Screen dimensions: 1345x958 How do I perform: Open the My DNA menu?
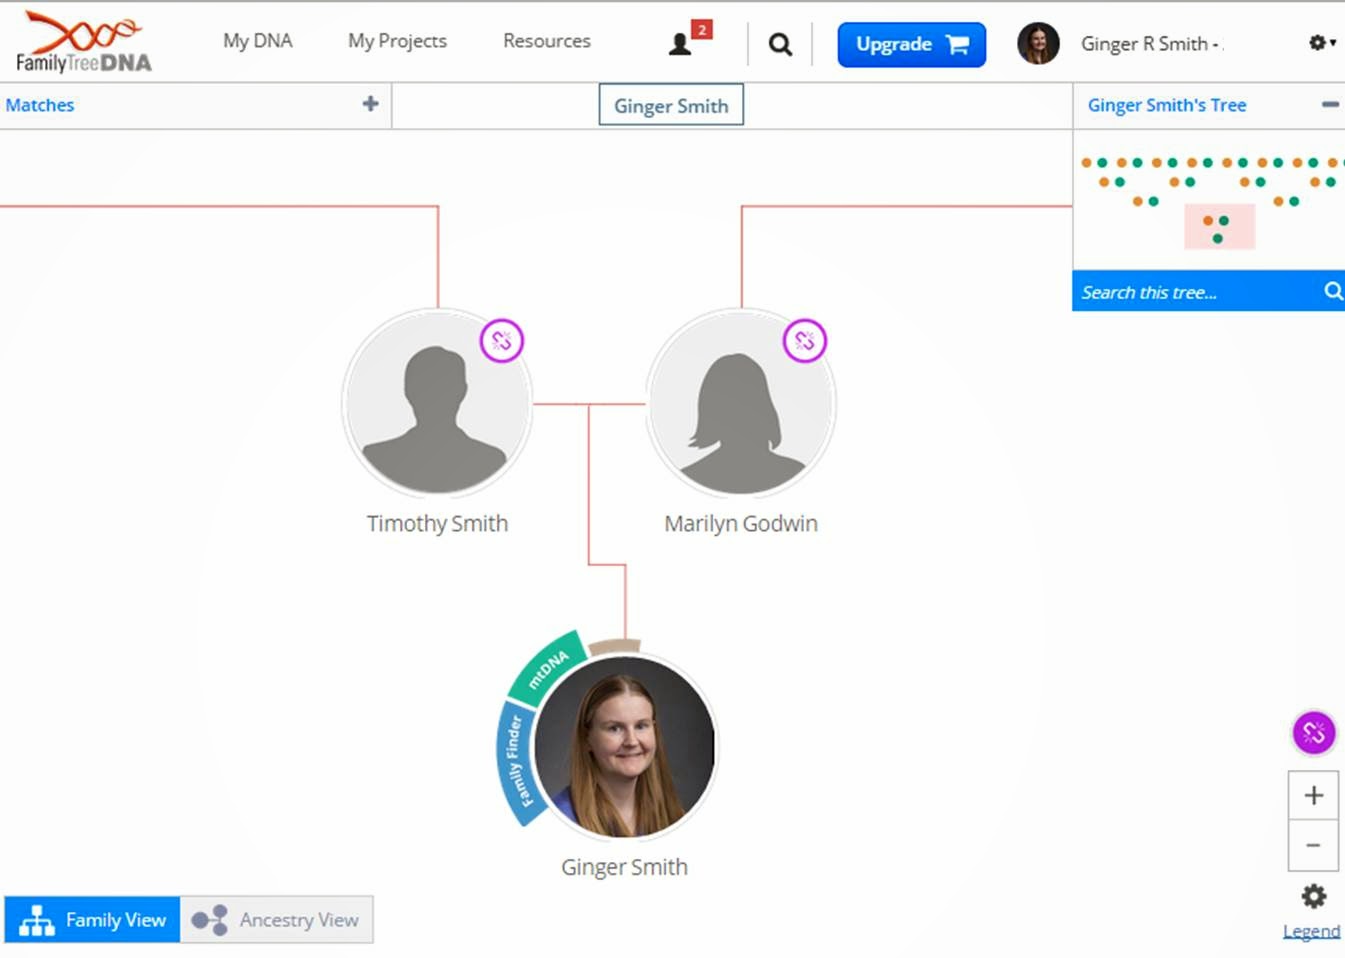pyautogui.click(x=257, y=41)
